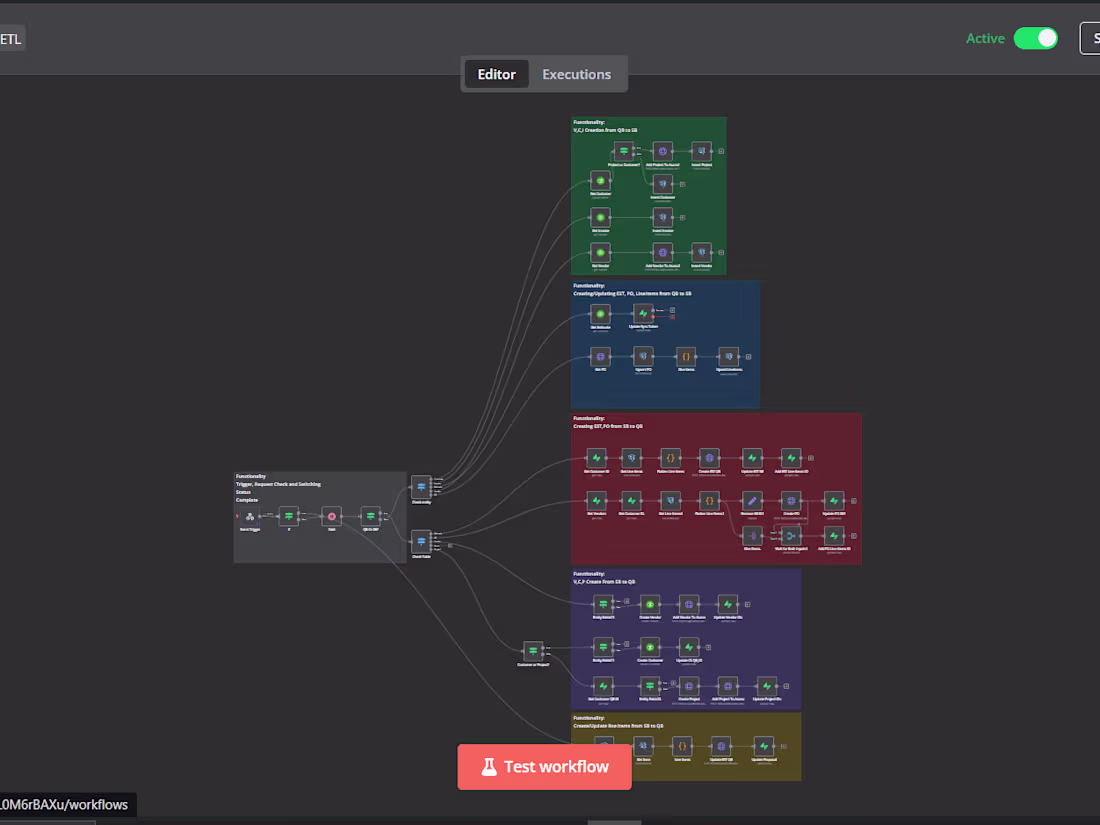Viewport: 1100px width, 825px height.
Task: Switch to the Executions tab
Action: pos(576,73)
